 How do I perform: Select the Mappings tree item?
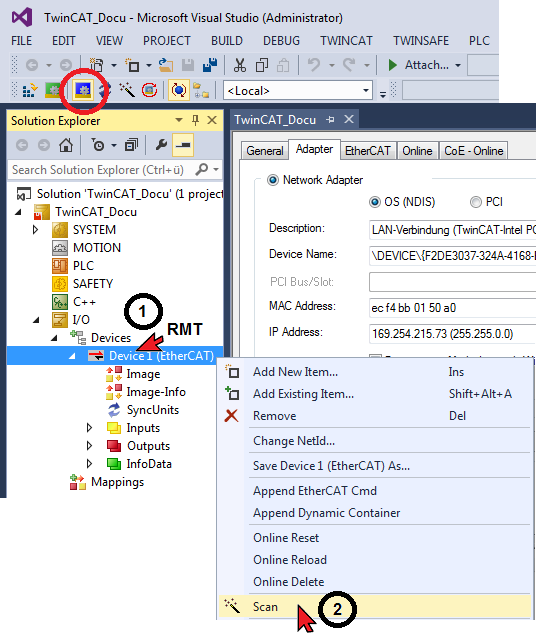pos(117,482)
